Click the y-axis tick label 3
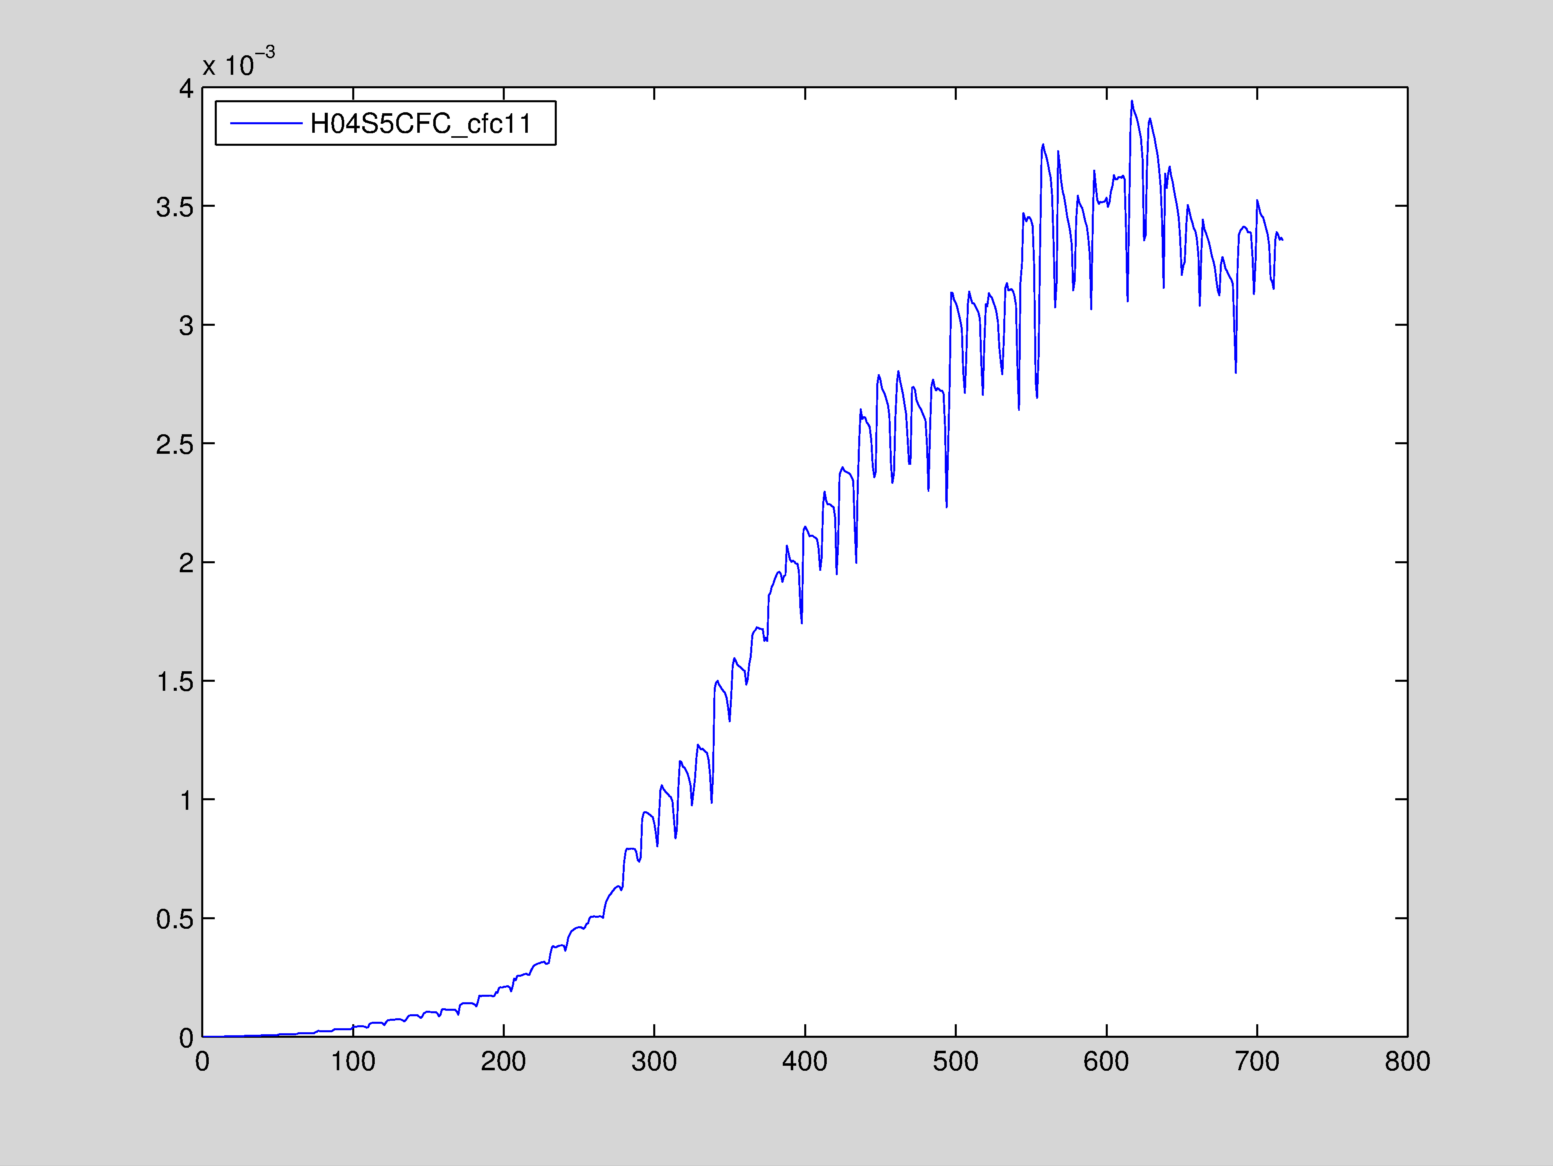Screen dimensions: 1553x1166 (185, 326)
